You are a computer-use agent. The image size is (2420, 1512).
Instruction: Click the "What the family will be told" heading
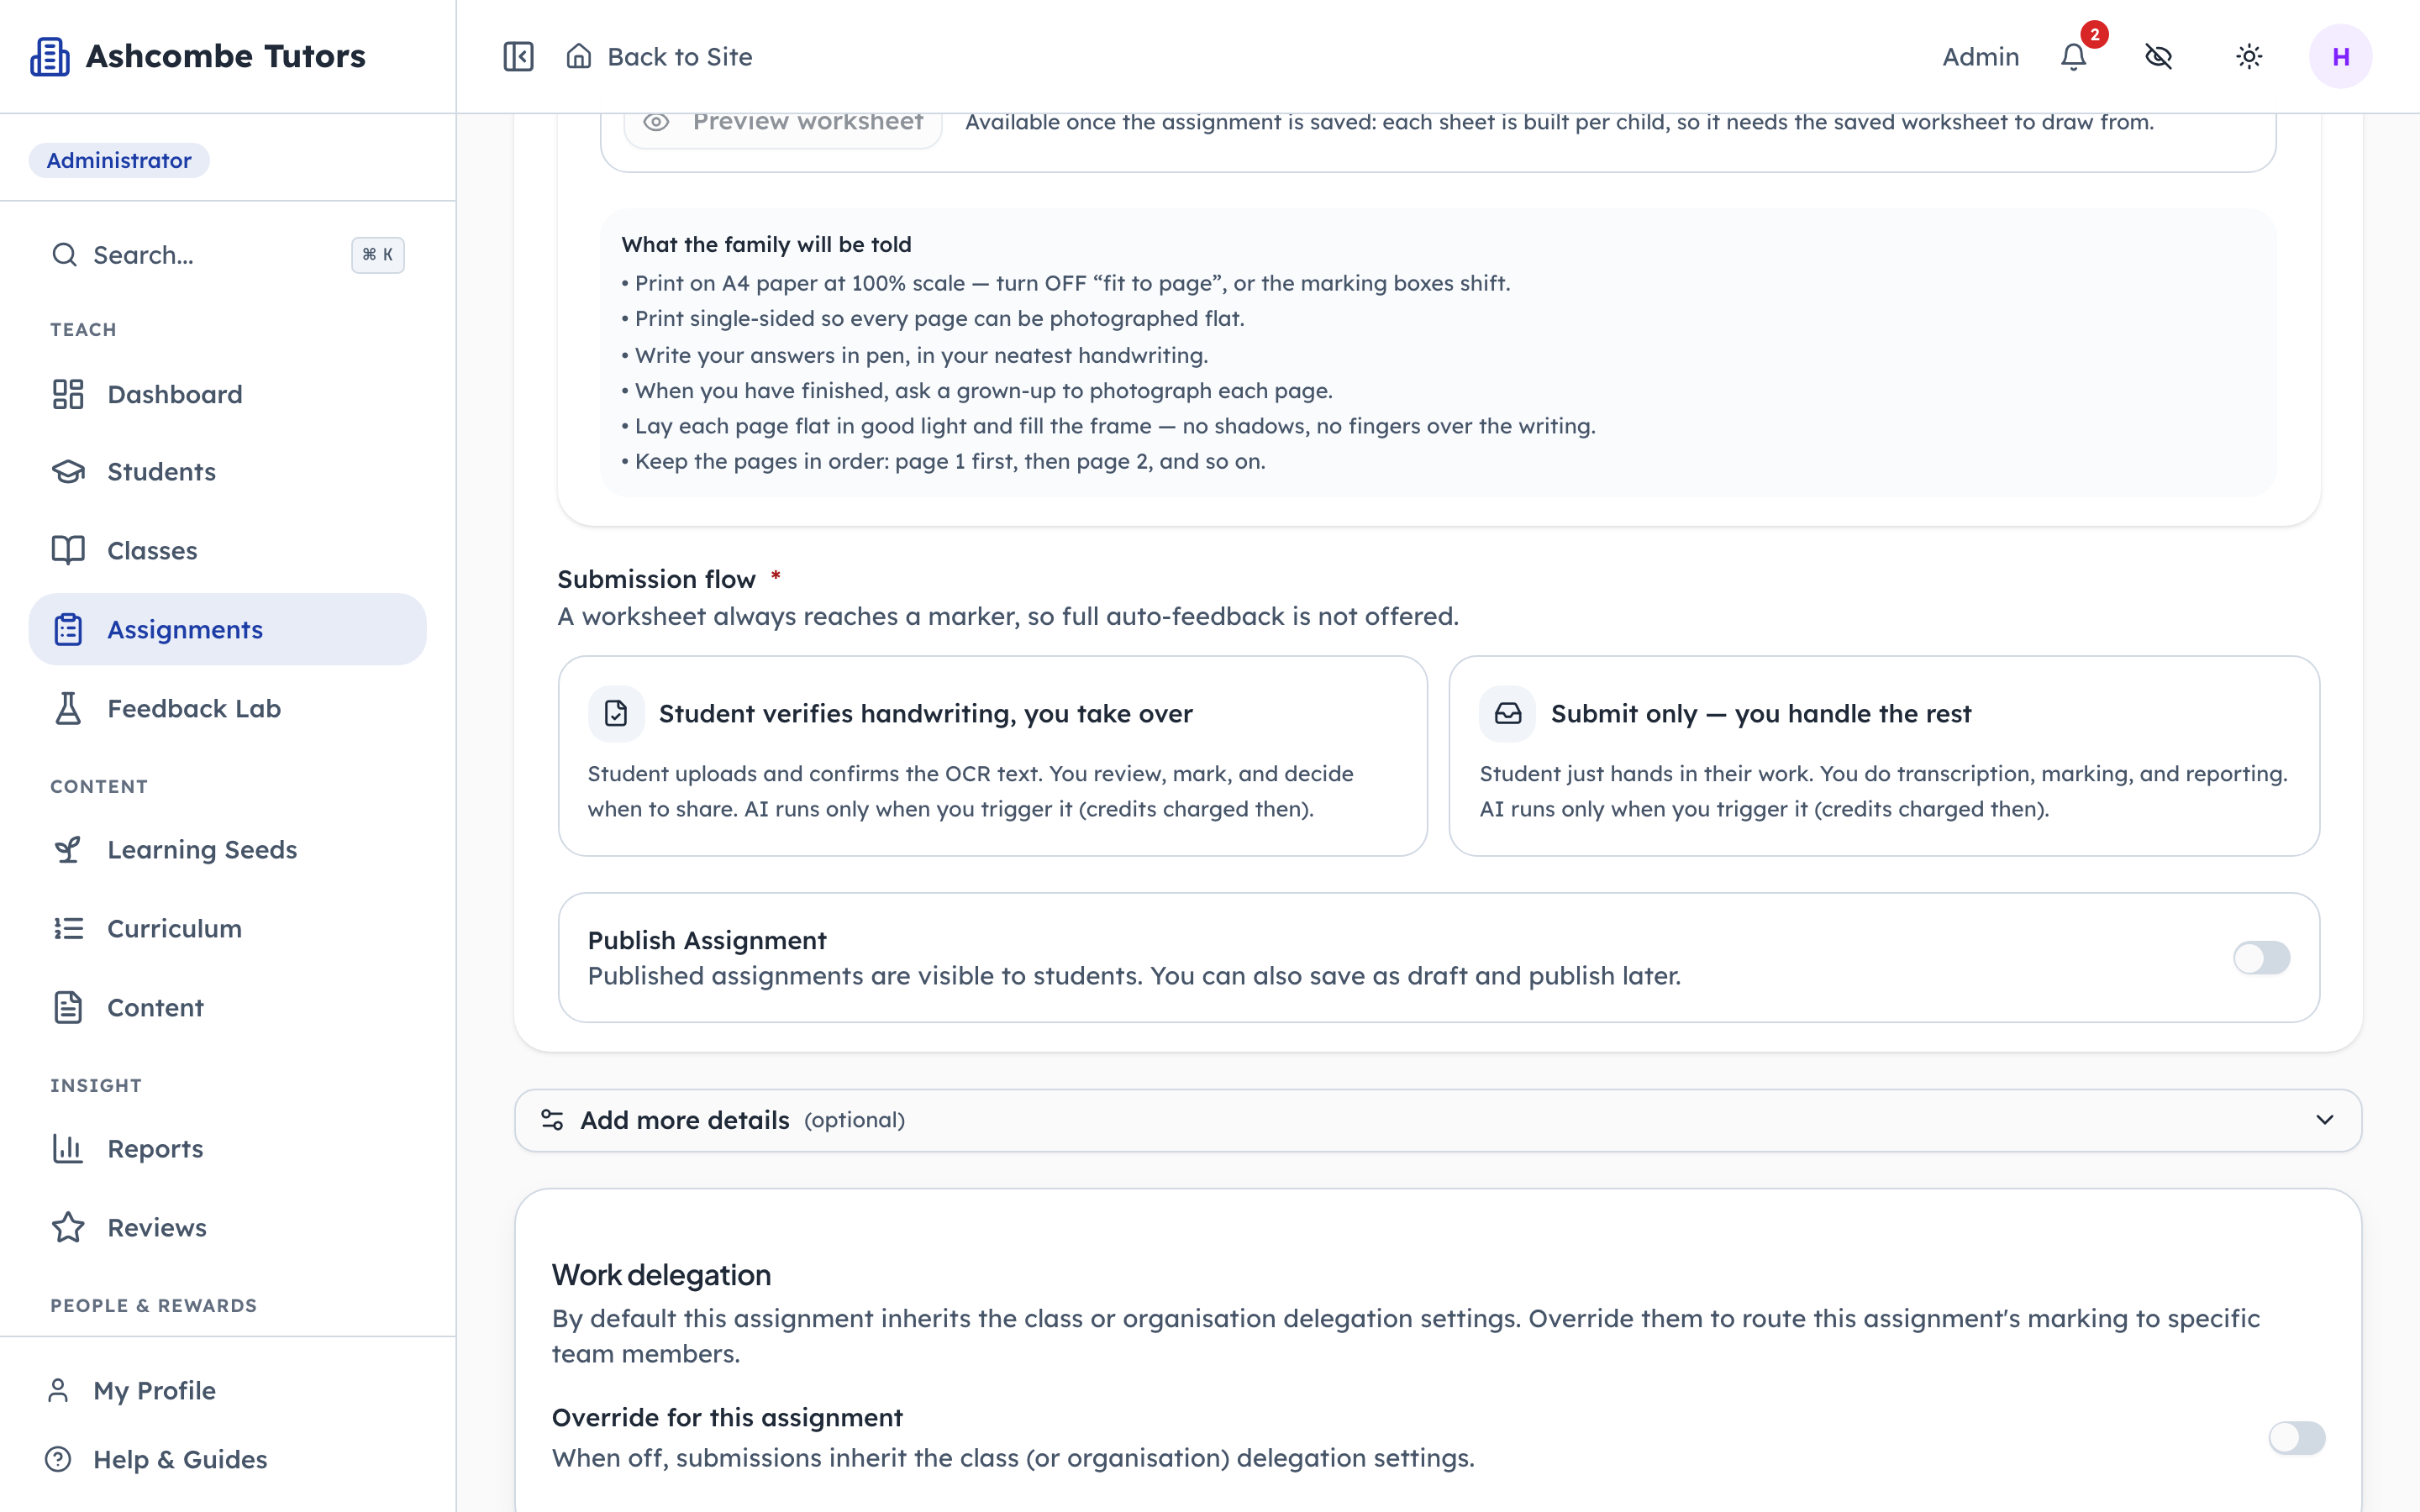pos(766,244)
